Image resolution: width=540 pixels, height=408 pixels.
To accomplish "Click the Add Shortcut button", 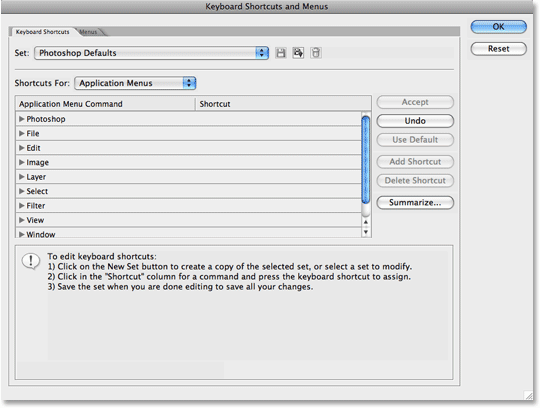I will pos(415,161).
